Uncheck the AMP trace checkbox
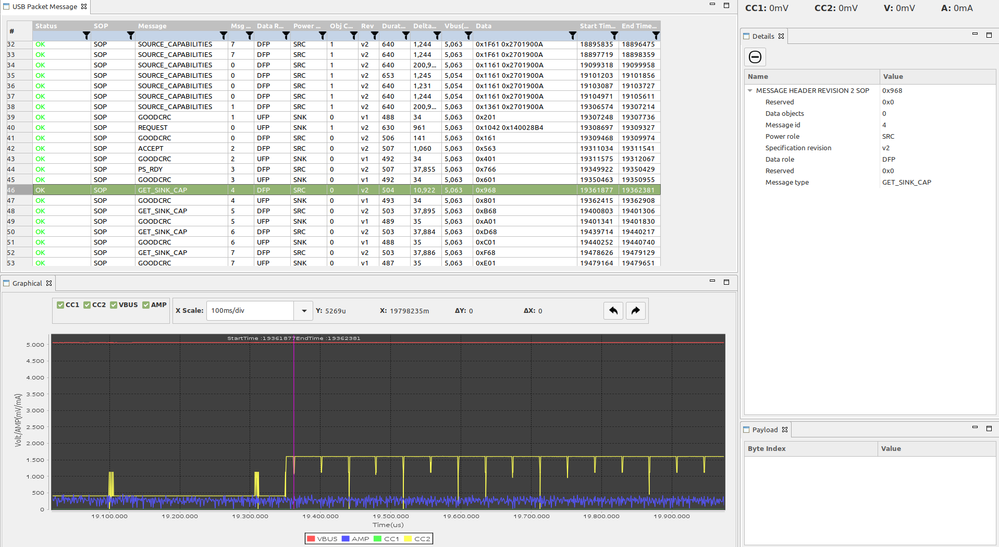 [x=146, y=305]
